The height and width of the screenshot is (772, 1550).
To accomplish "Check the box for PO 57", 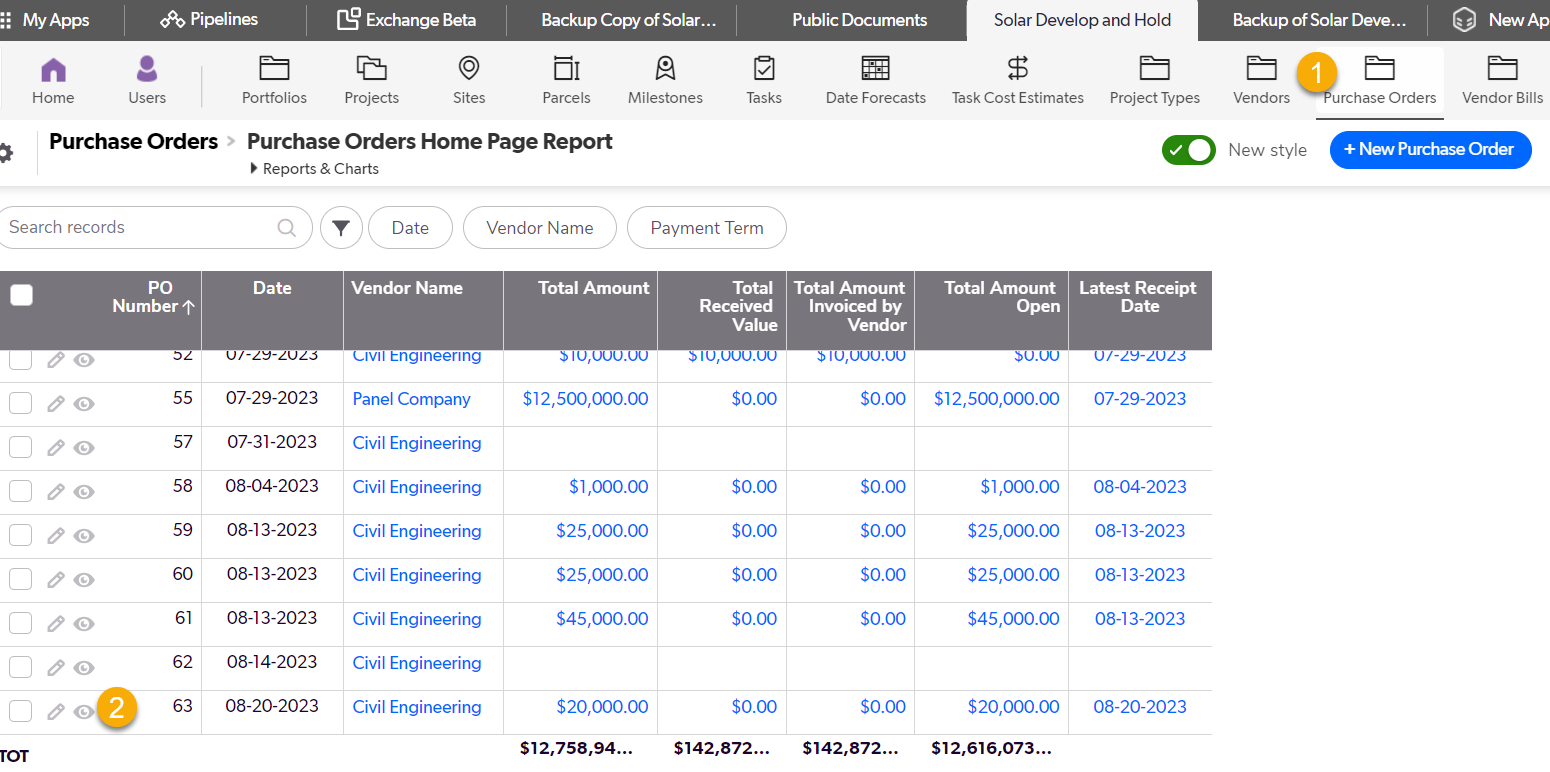I will [x=20, y=447].
